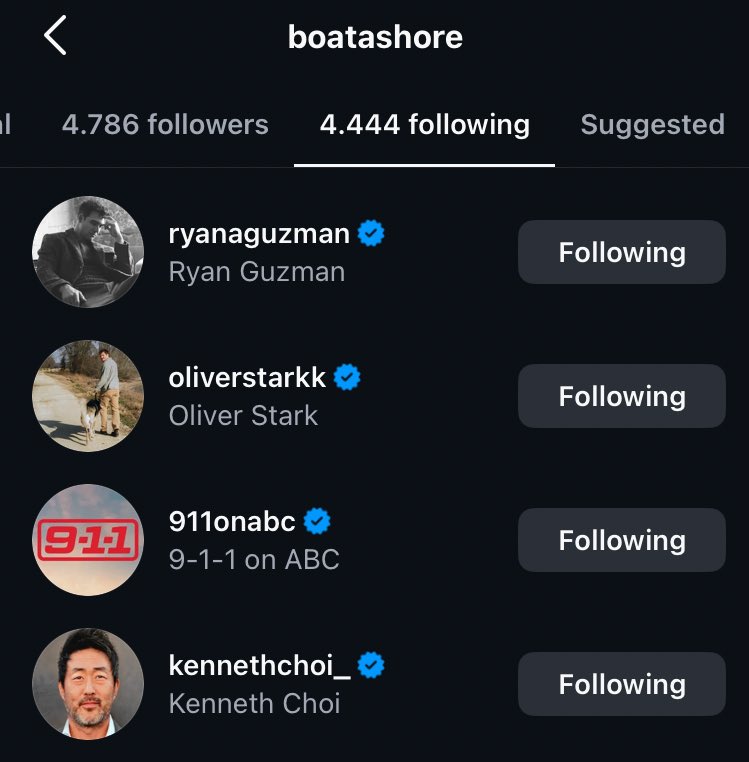Open the 9-1-1 logo profile picture
749x762 pixels.
pyautogui.click(x=88, y=540)
